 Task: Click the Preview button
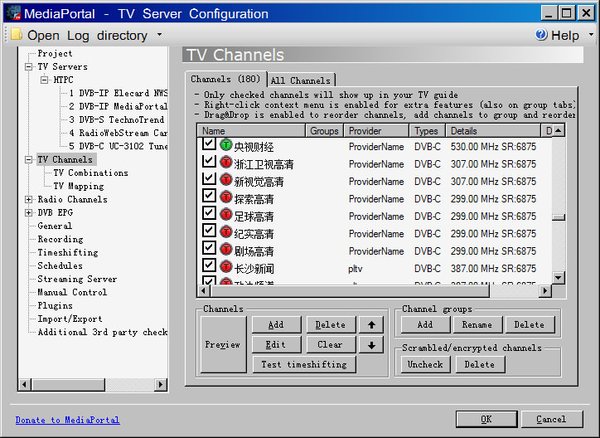[223, 344]
